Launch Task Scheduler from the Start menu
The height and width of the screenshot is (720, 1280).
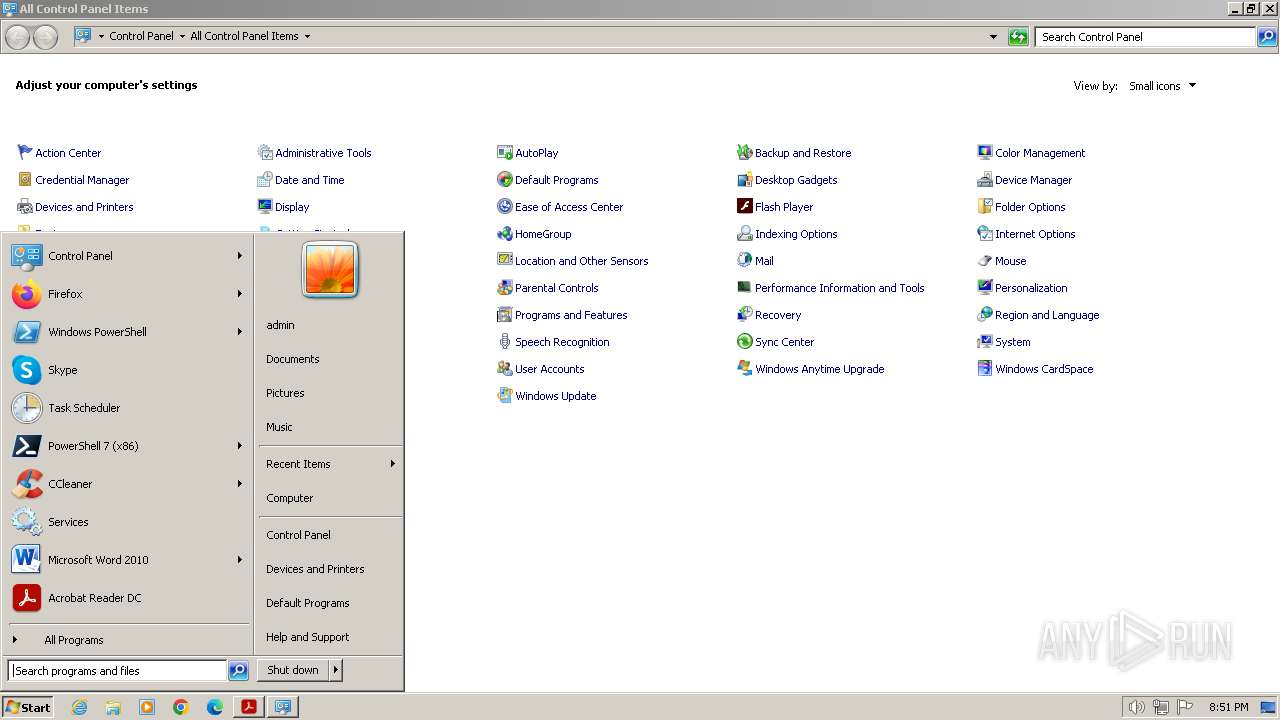(x=128, y=408)
